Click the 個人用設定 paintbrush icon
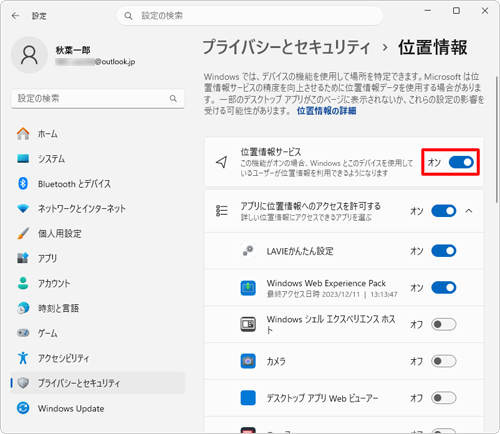Viewport: 500px width, 434px height. pyautogui.click(x=23, y=233)
